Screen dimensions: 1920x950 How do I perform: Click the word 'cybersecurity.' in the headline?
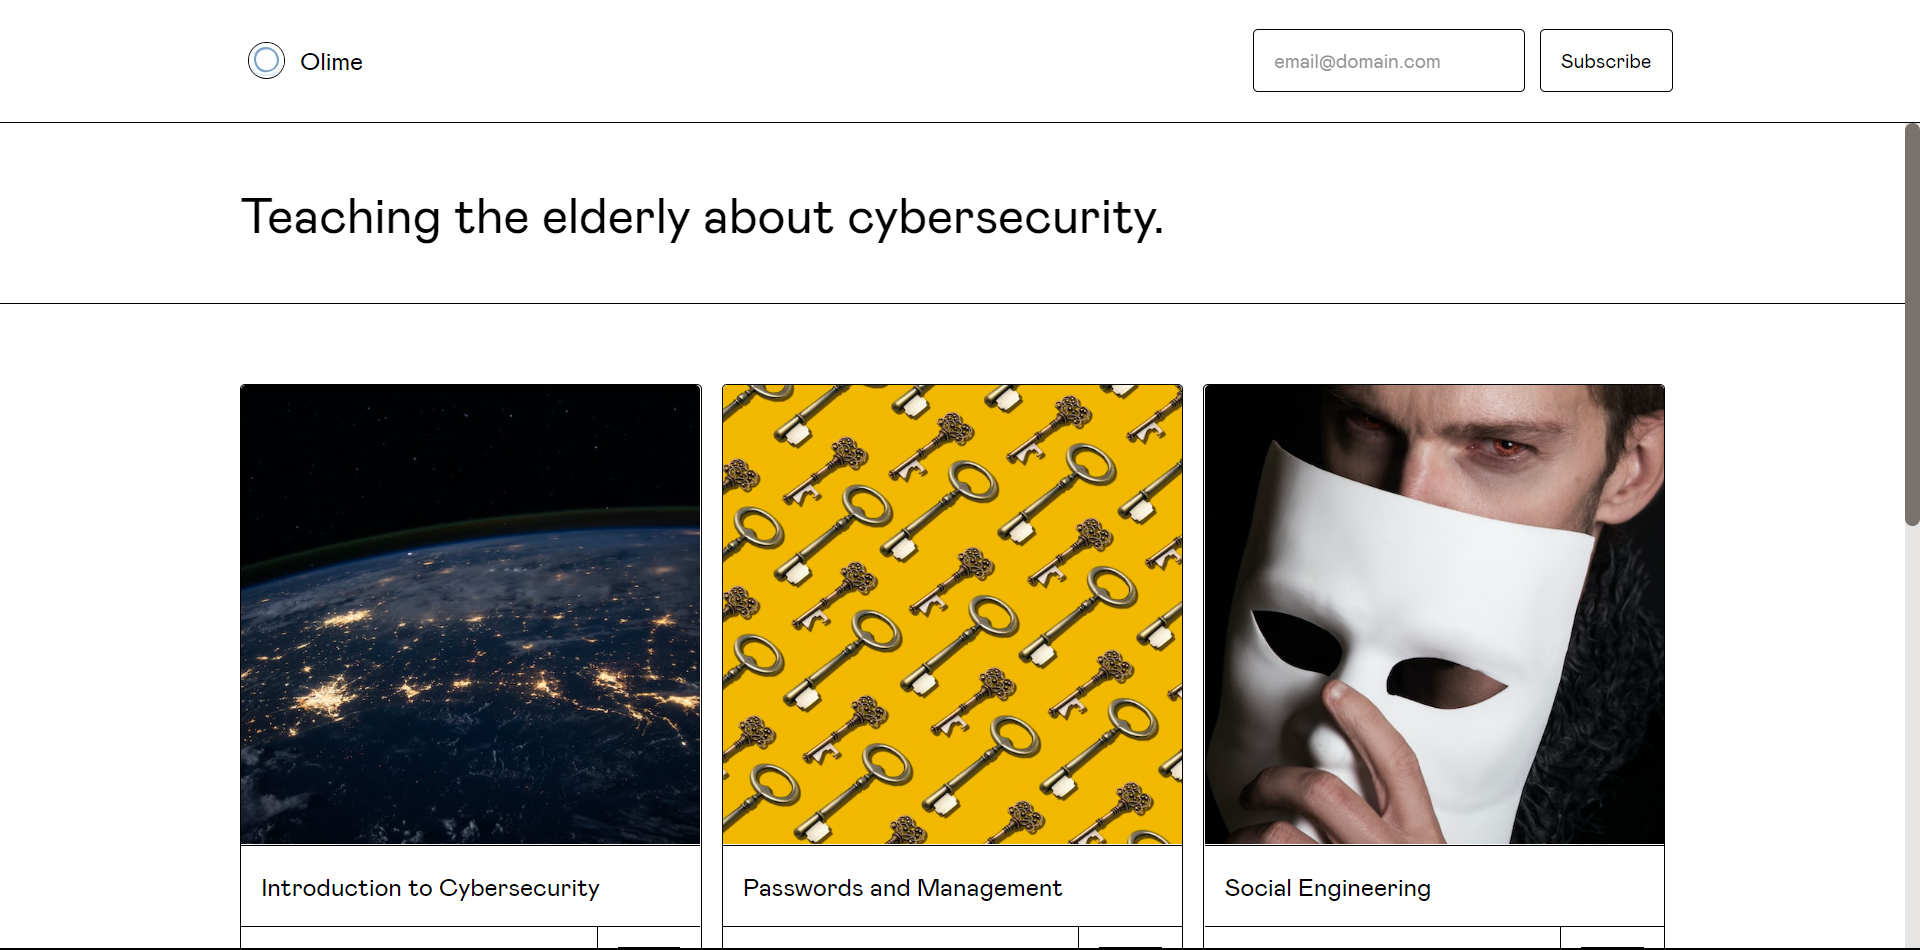(1005, 217)
